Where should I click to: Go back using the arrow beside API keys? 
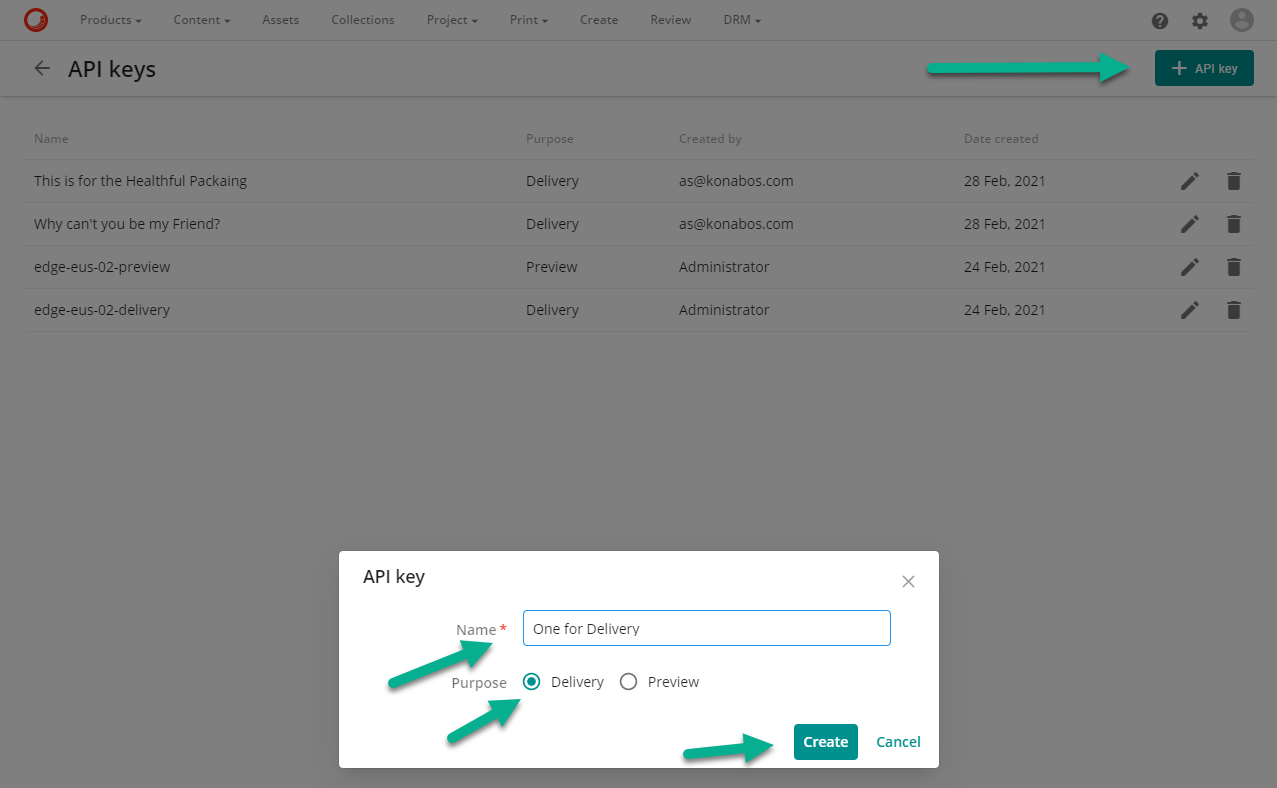[42, 69]
